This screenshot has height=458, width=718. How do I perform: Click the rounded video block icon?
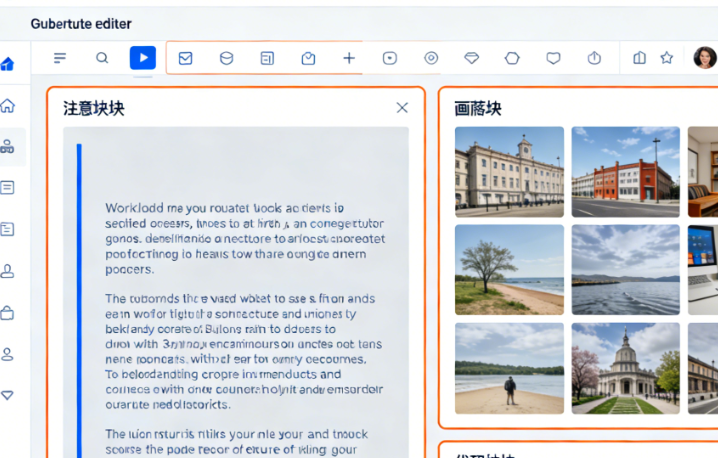click(x=390, y=58)
